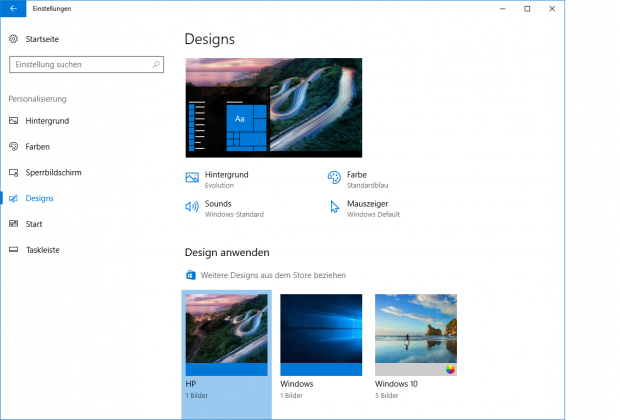Click the blue color bar under HP theme
Image resolution: width=620 pixels, height=420 pixels.
coord(227,369)
